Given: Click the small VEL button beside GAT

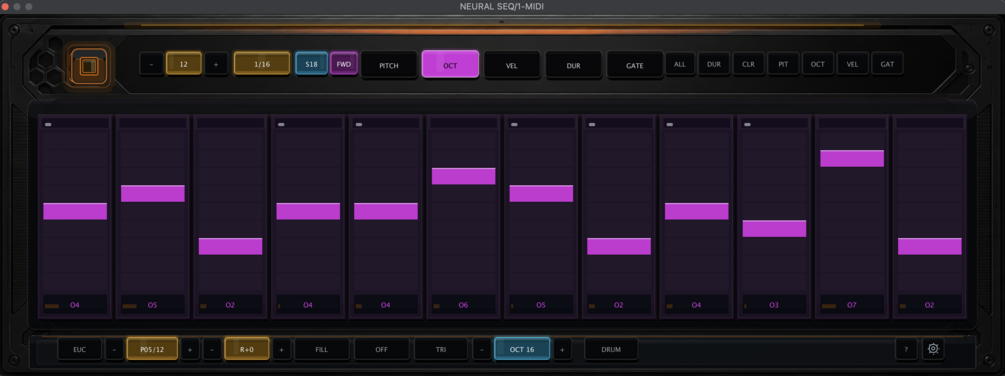Looking at the screenshot, I should 852,64.
